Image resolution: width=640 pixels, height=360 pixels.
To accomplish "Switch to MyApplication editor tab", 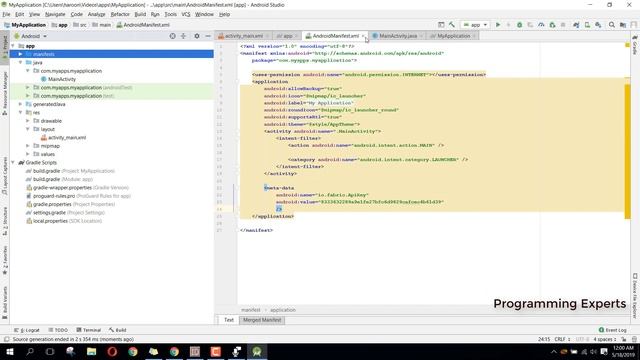I will 453,36.
